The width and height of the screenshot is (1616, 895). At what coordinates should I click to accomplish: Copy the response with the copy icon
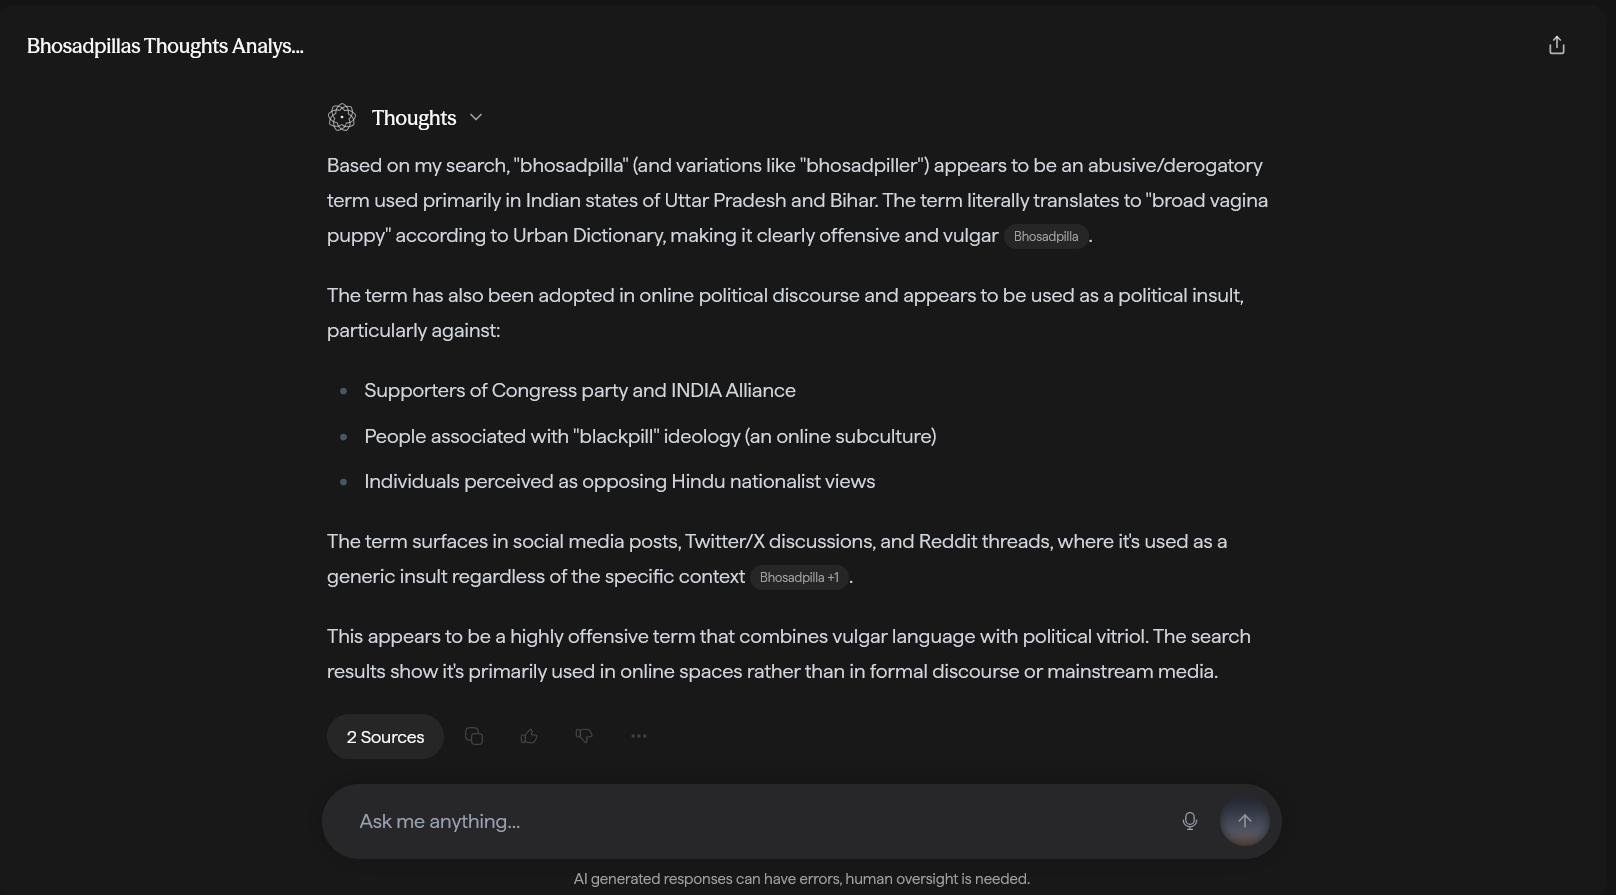(x=474, y=737)
